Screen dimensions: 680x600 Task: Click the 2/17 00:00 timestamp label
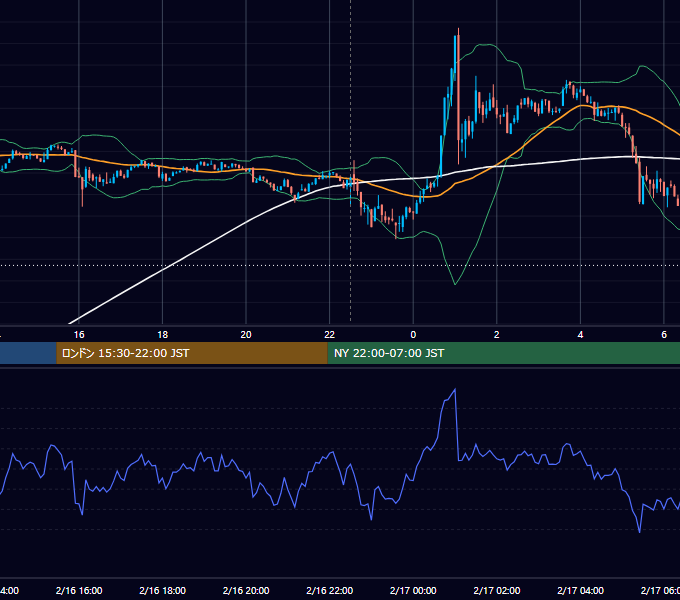click(x=413, y=590)
